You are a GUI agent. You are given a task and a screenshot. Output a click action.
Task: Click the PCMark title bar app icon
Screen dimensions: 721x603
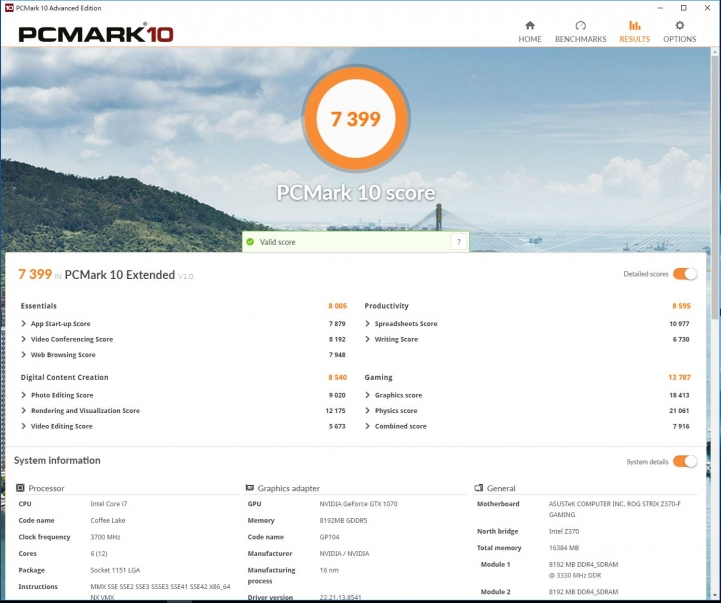[x=9, y=8]
